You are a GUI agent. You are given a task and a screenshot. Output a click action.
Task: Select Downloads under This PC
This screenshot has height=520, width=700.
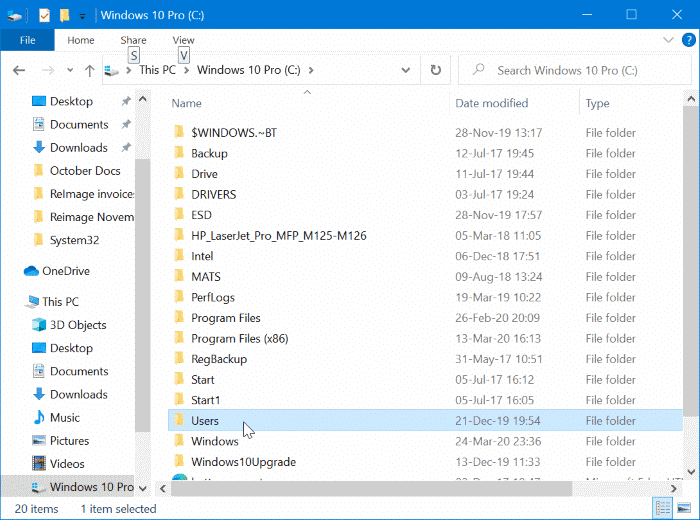pos(79,395)
